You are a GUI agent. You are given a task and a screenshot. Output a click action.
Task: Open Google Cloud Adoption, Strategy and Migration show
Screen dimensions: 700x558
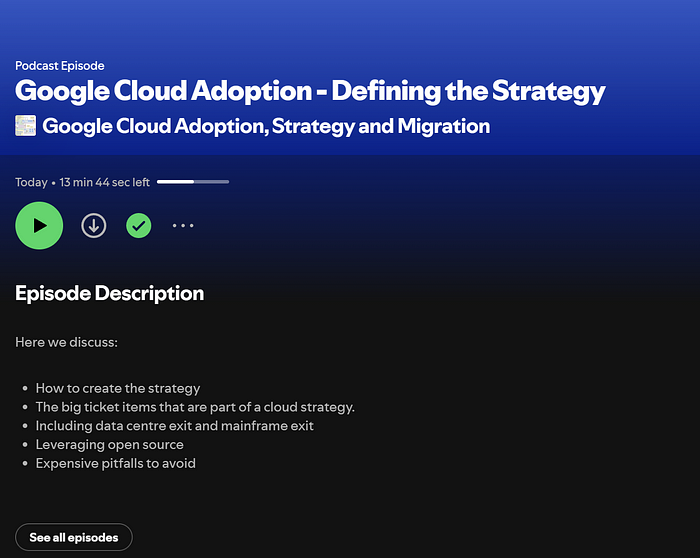point(266,126)
